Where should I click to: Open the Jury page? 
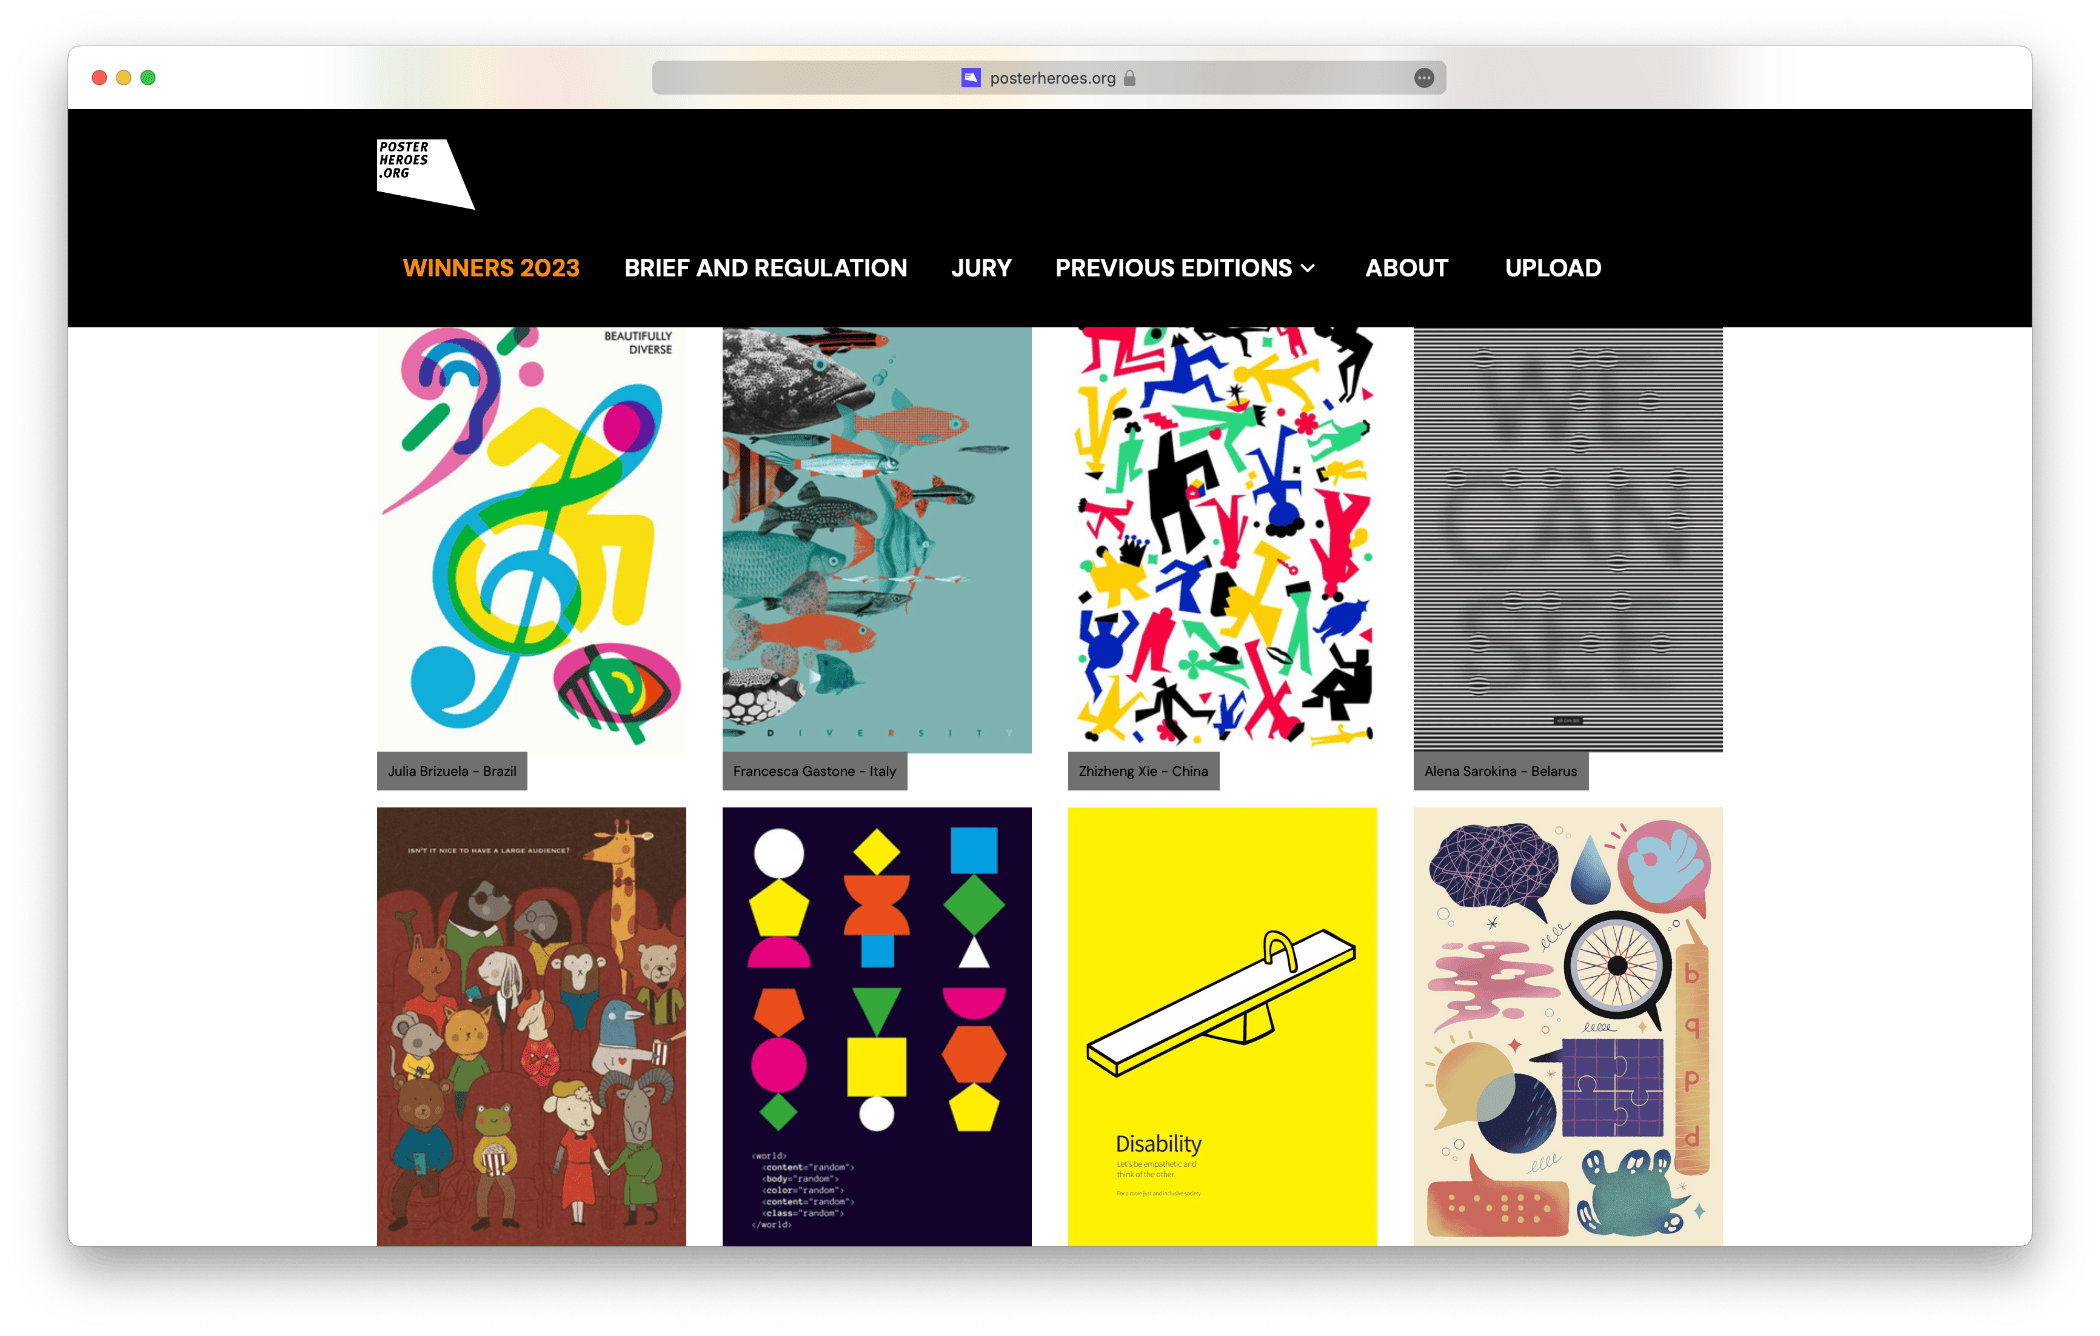(x=981, y=268)
